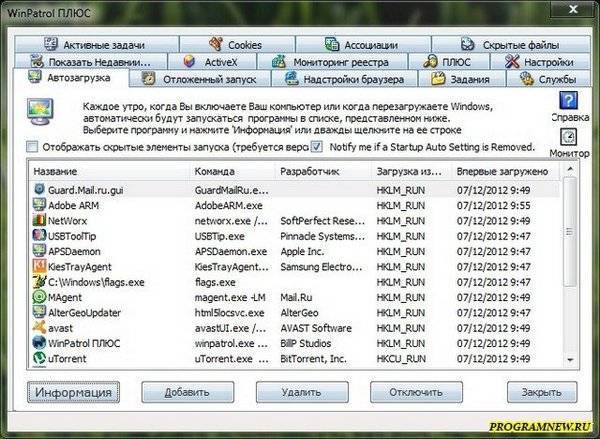
Task: Click the NetWorx entry icon
Action: coord(39,220)
